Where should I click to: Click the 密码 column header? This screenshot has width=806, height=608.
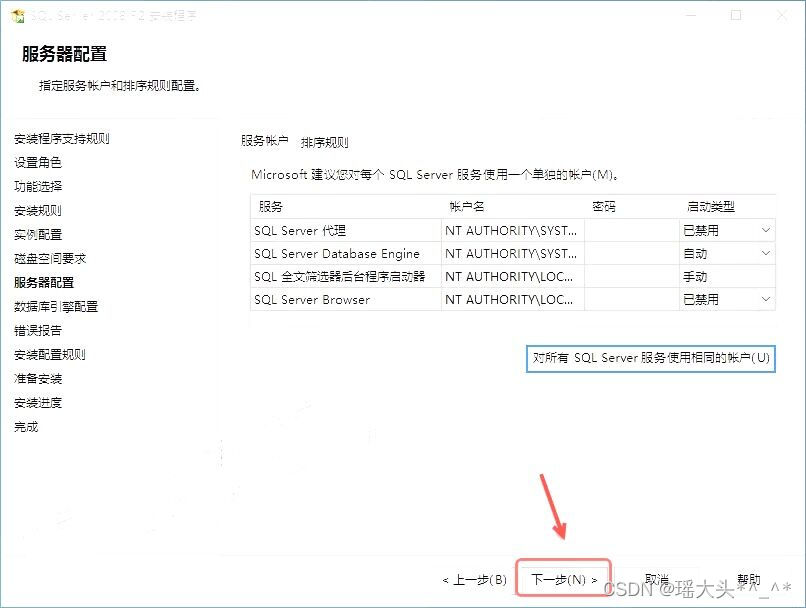[632, 207]
